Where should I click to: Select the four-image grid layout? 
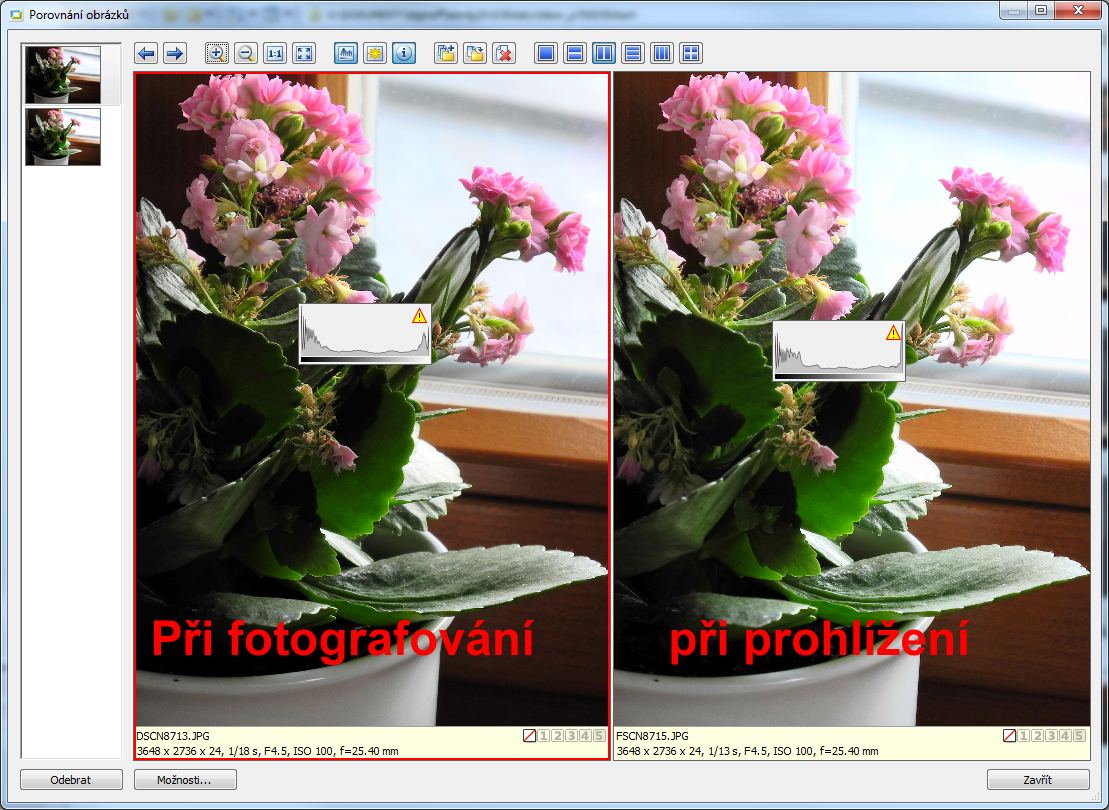[x=691, y=53]
